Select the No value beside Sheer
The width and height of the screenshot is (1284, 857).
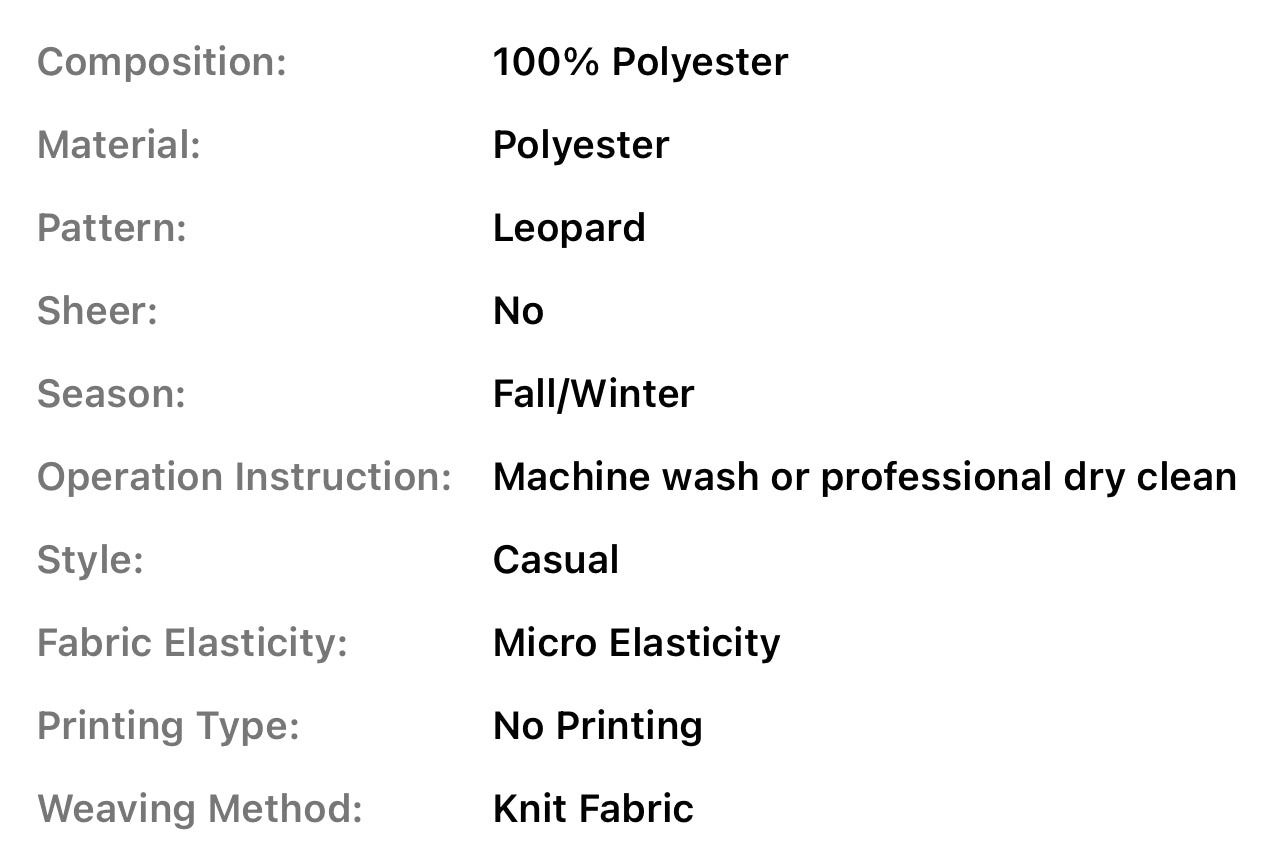[518, 311]
